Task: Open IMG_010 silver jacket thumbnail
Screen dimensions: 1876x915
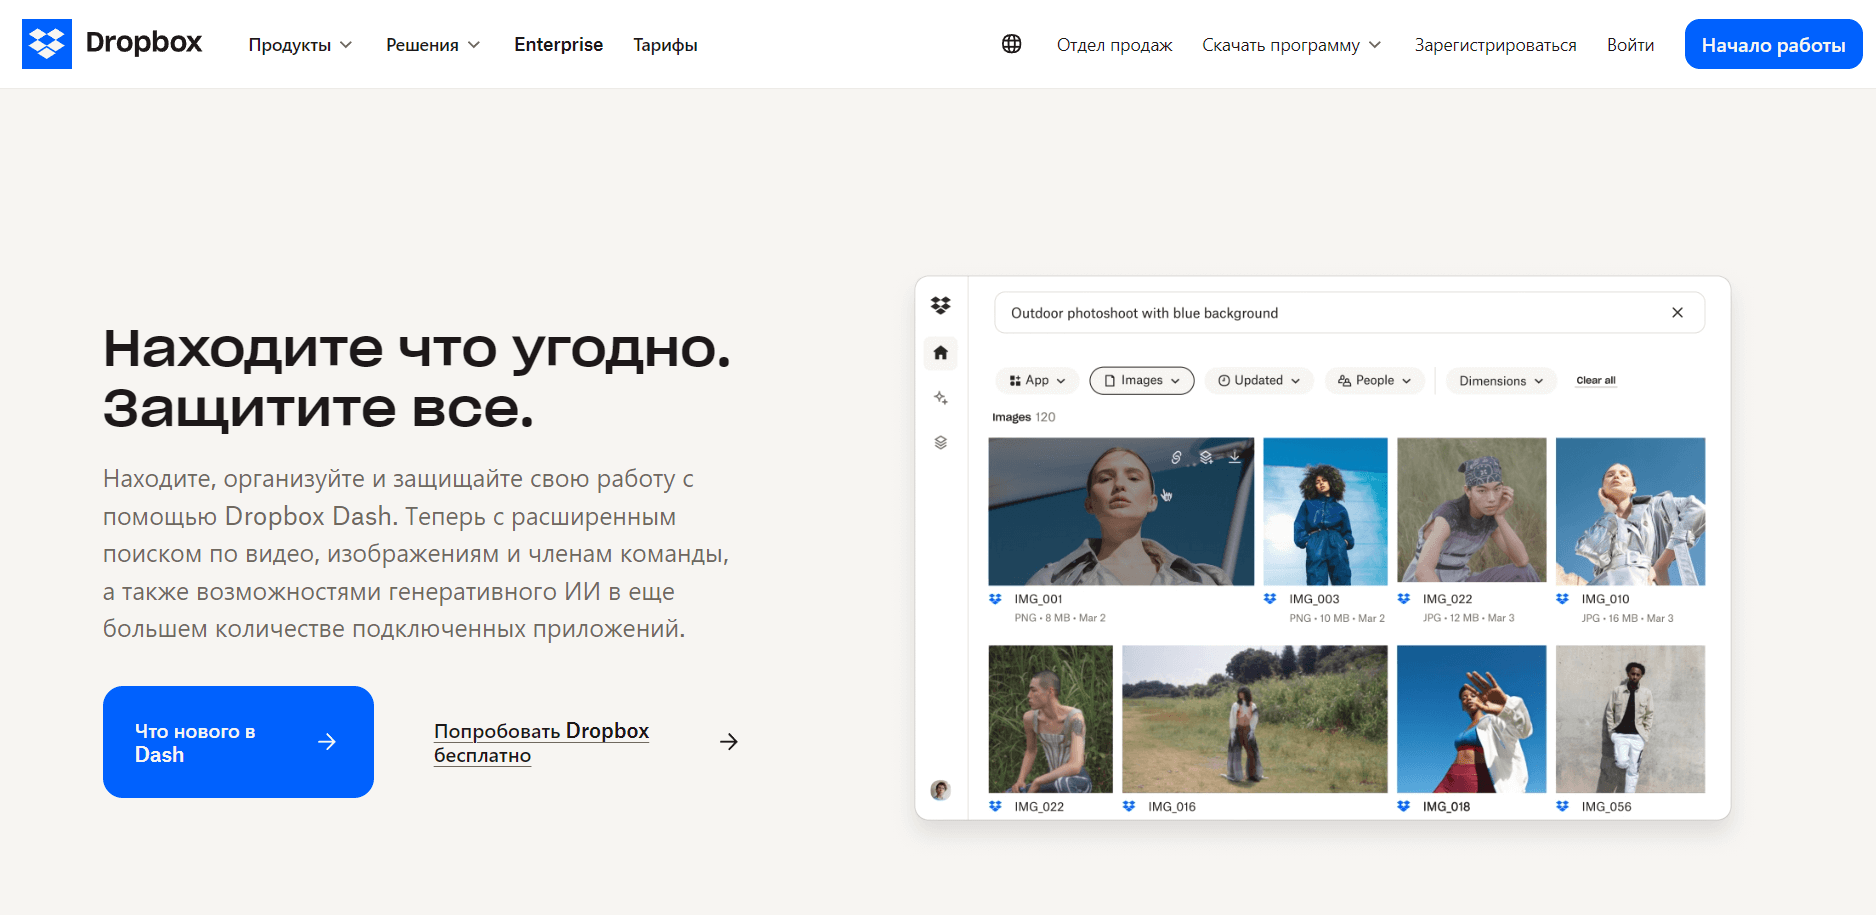Action: [1630, 511]
